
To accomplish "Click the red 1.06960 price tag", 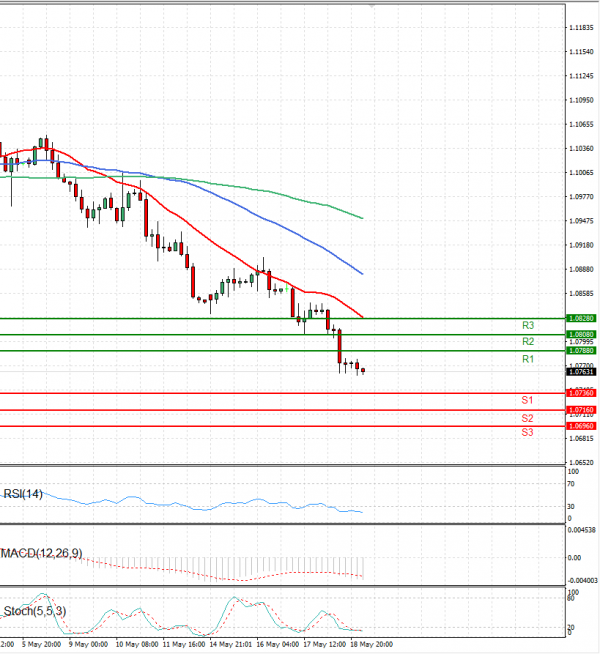I will 581,426.
